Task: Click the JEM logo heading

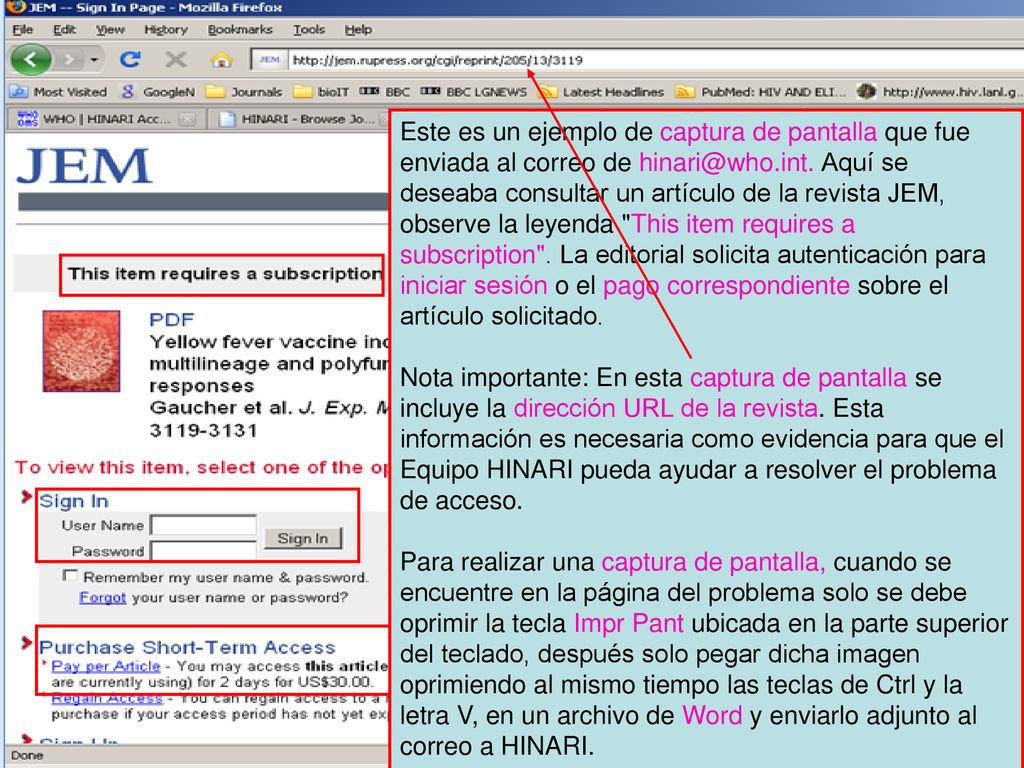Action: [x=84, y=166]
